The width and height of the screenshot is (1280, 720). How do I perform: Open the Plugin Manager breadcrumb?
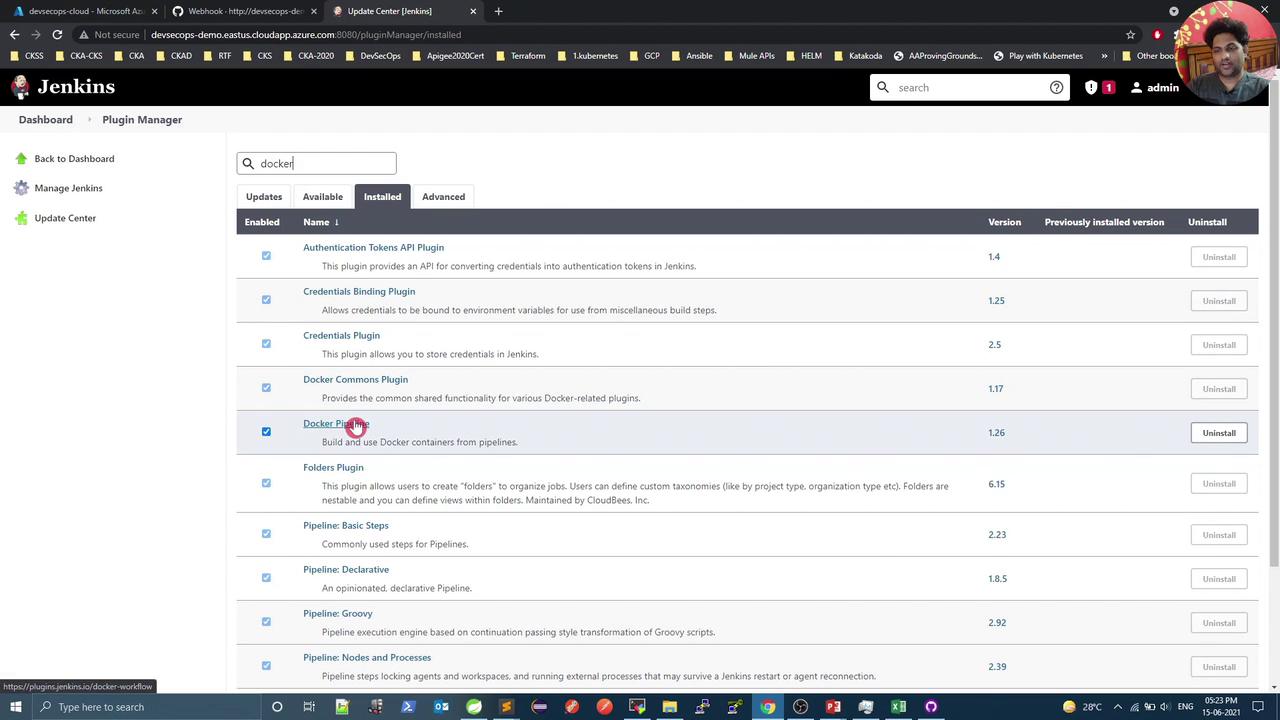[x=142, y=120]
